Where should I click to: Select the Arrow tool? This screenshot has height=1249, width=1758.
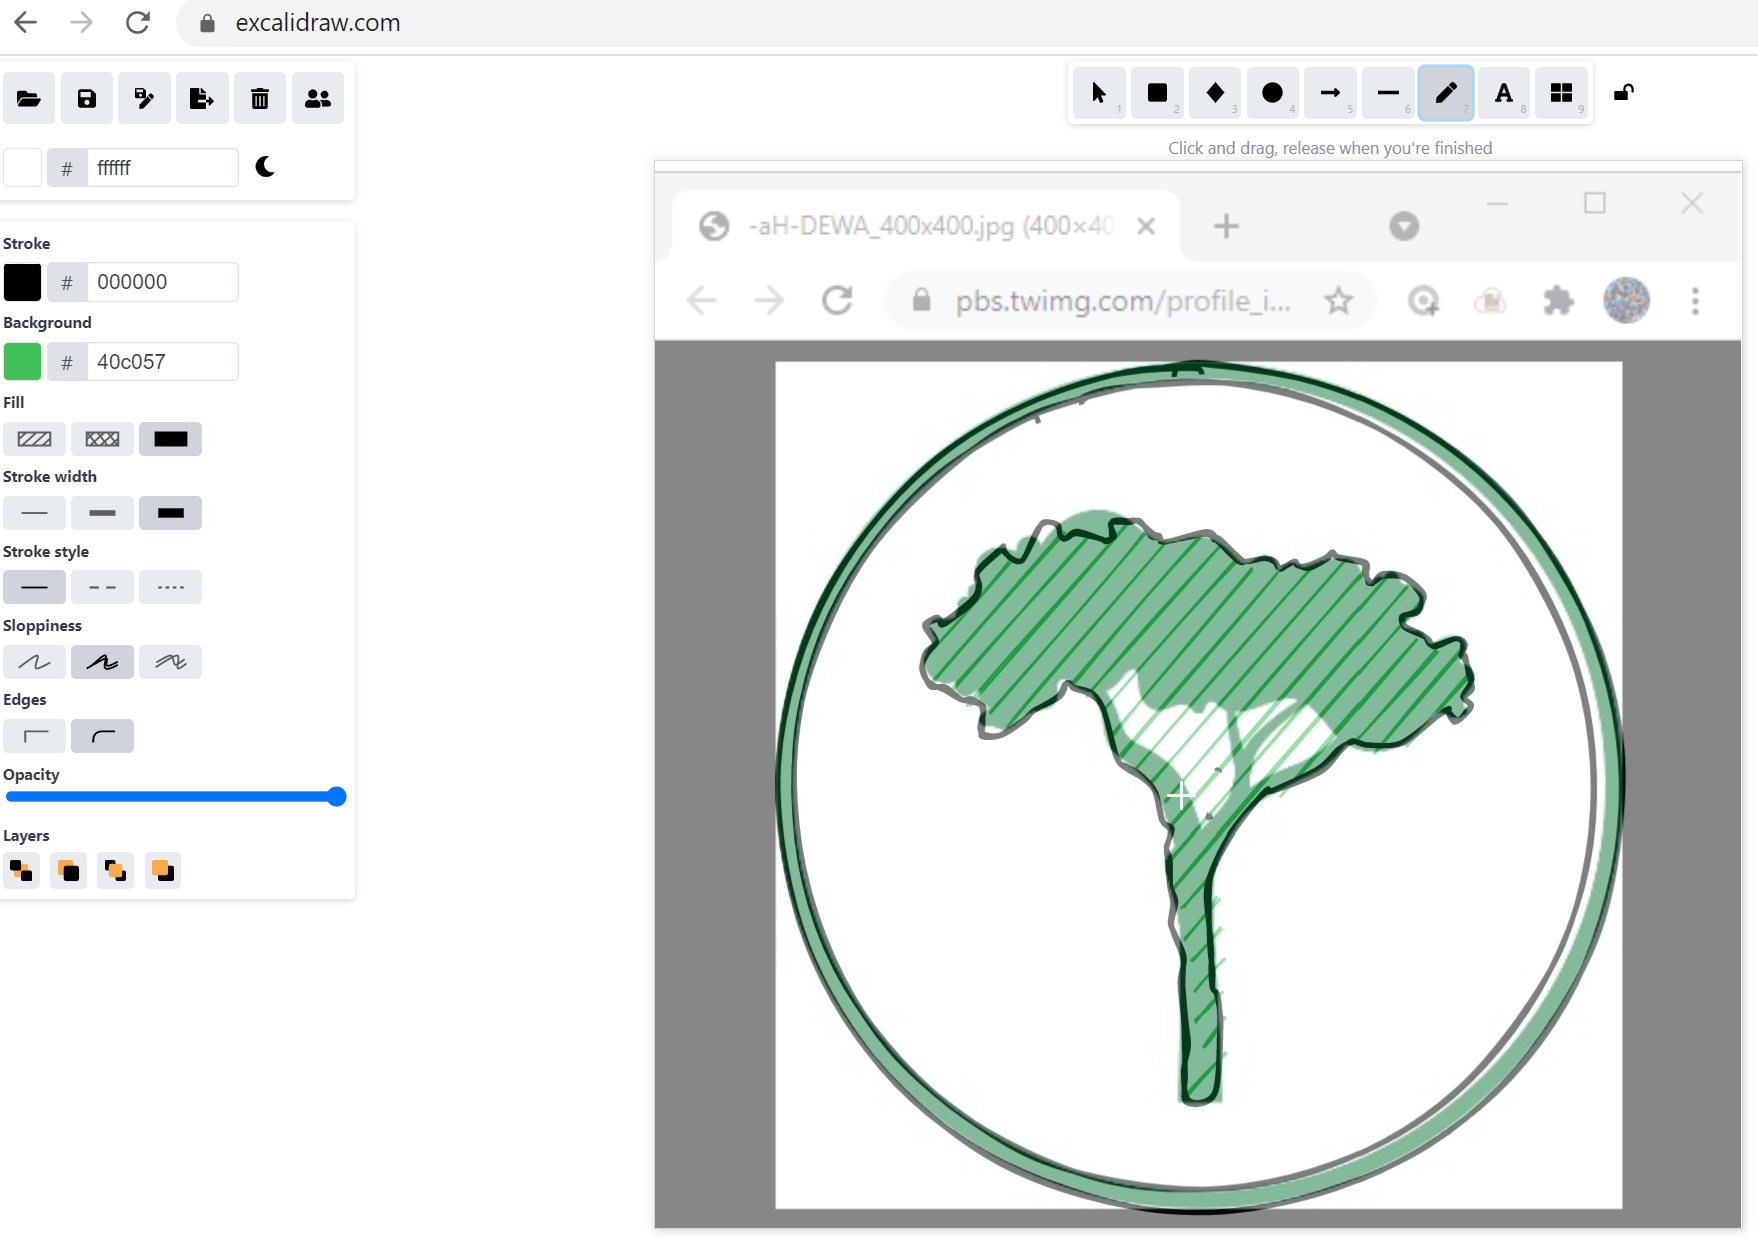pyautogui.click(x=1330, y=93)
